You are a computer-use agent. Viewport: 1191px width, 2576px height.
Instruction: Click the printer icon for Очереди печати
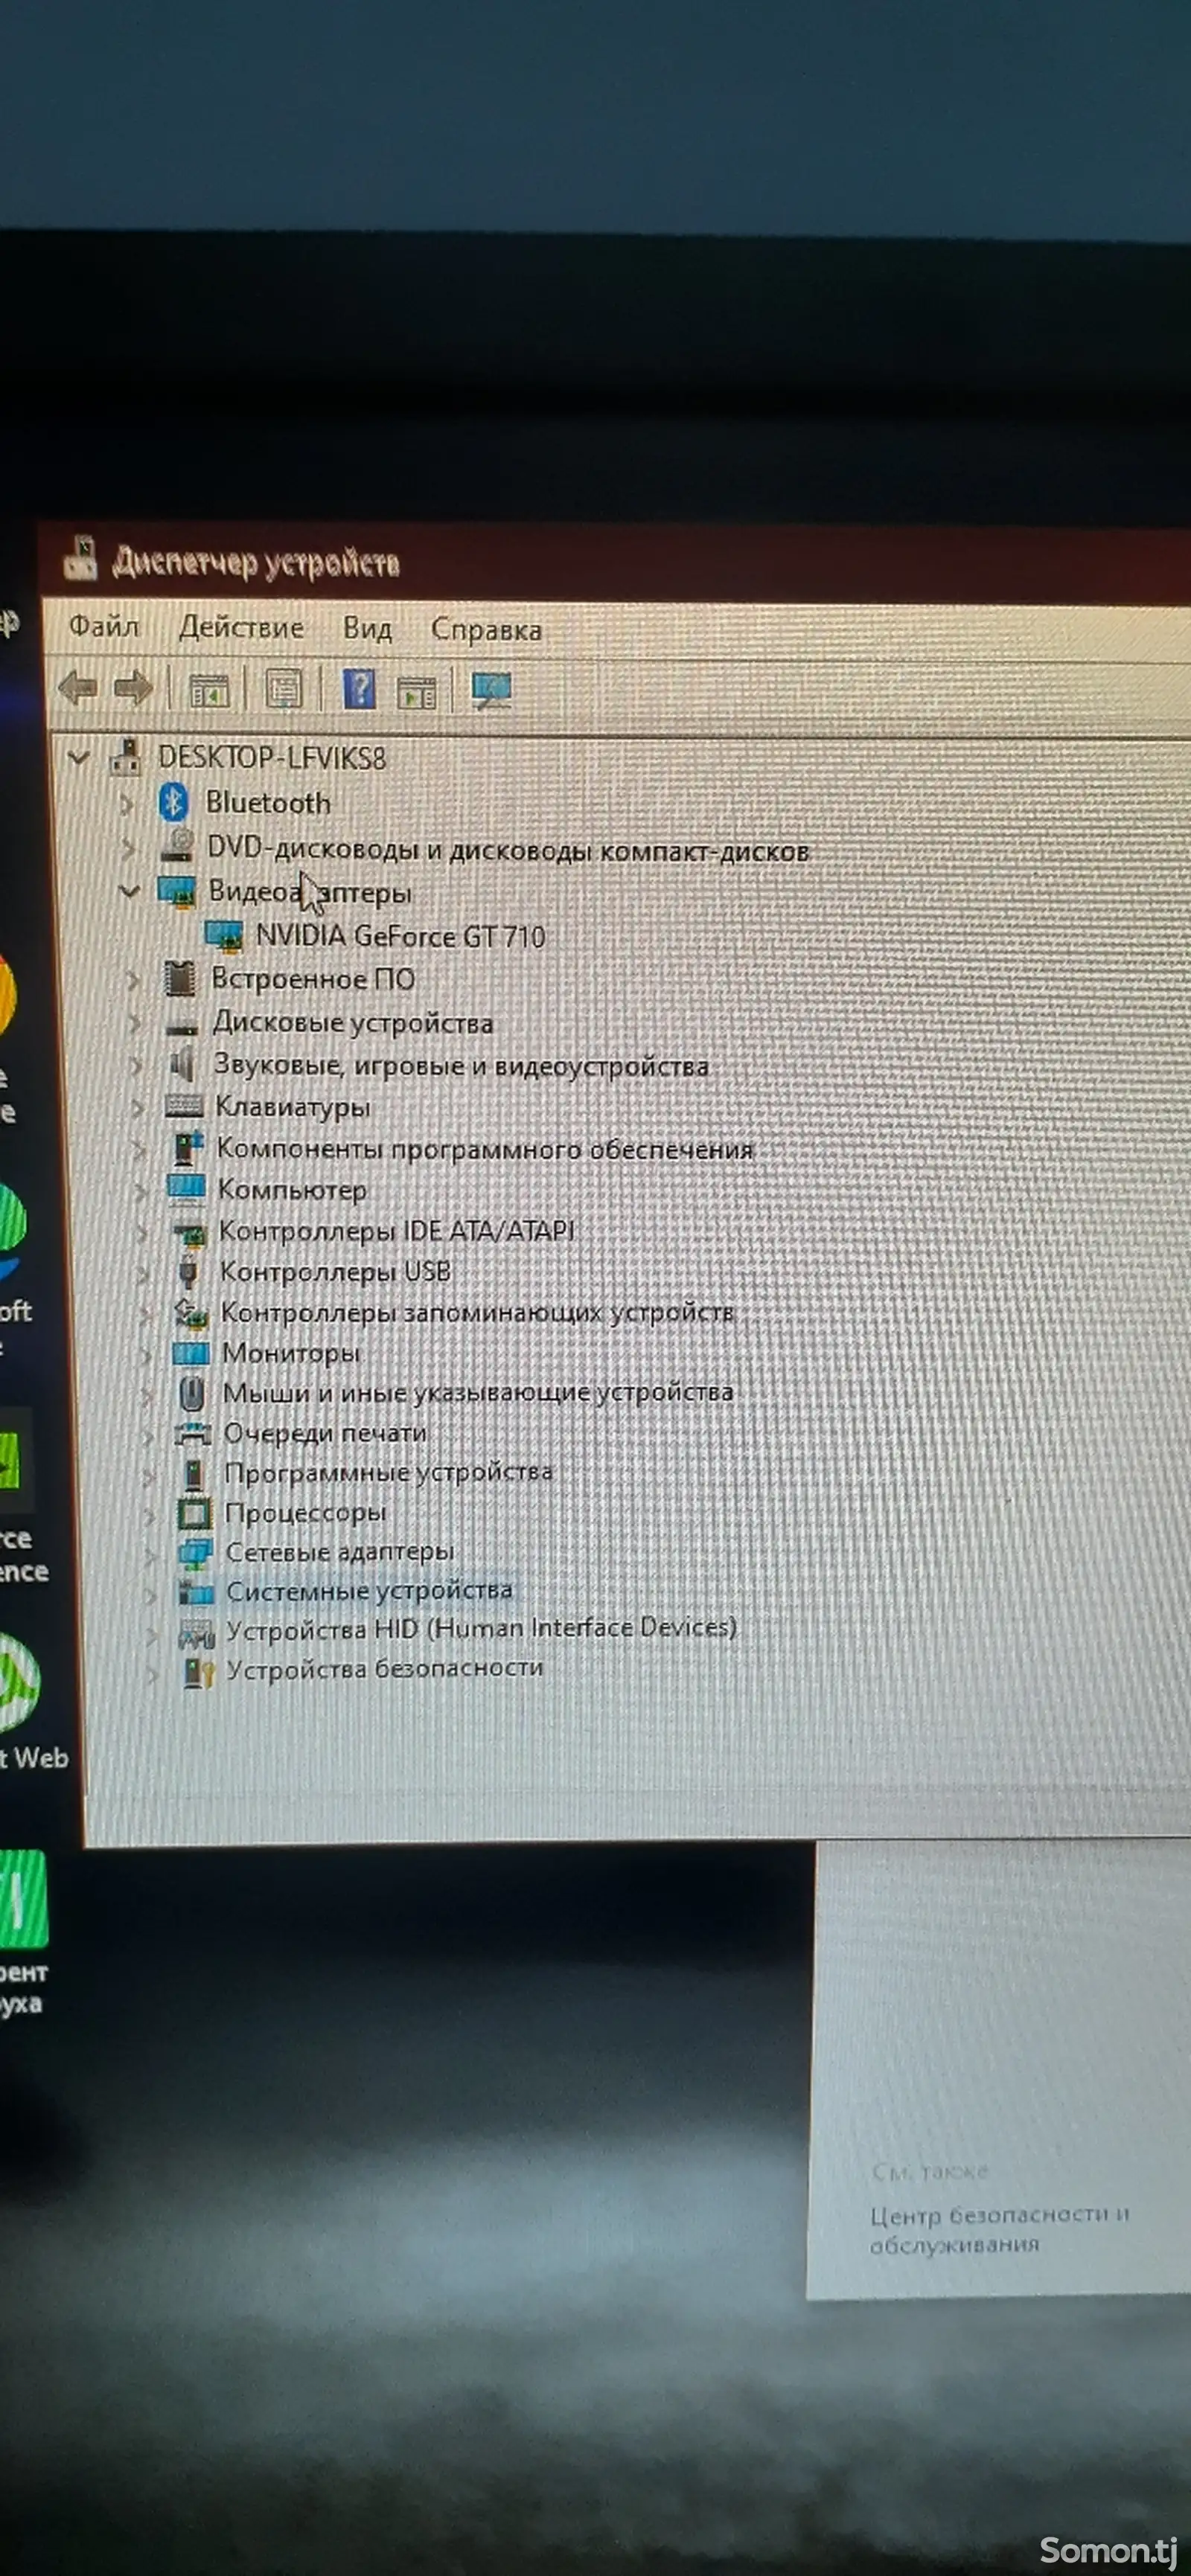193,1434
